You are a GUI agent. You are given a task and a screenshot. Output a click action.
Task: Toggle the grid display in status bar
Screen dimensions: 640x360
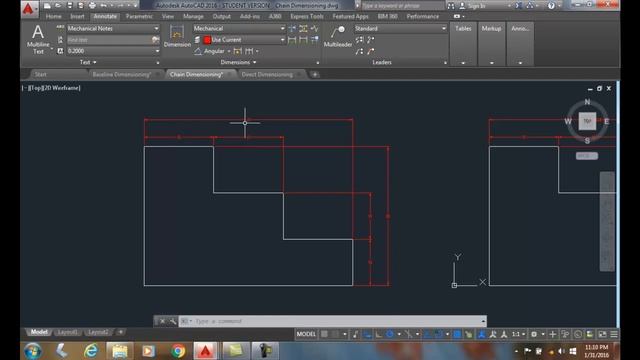pos(324,334)
